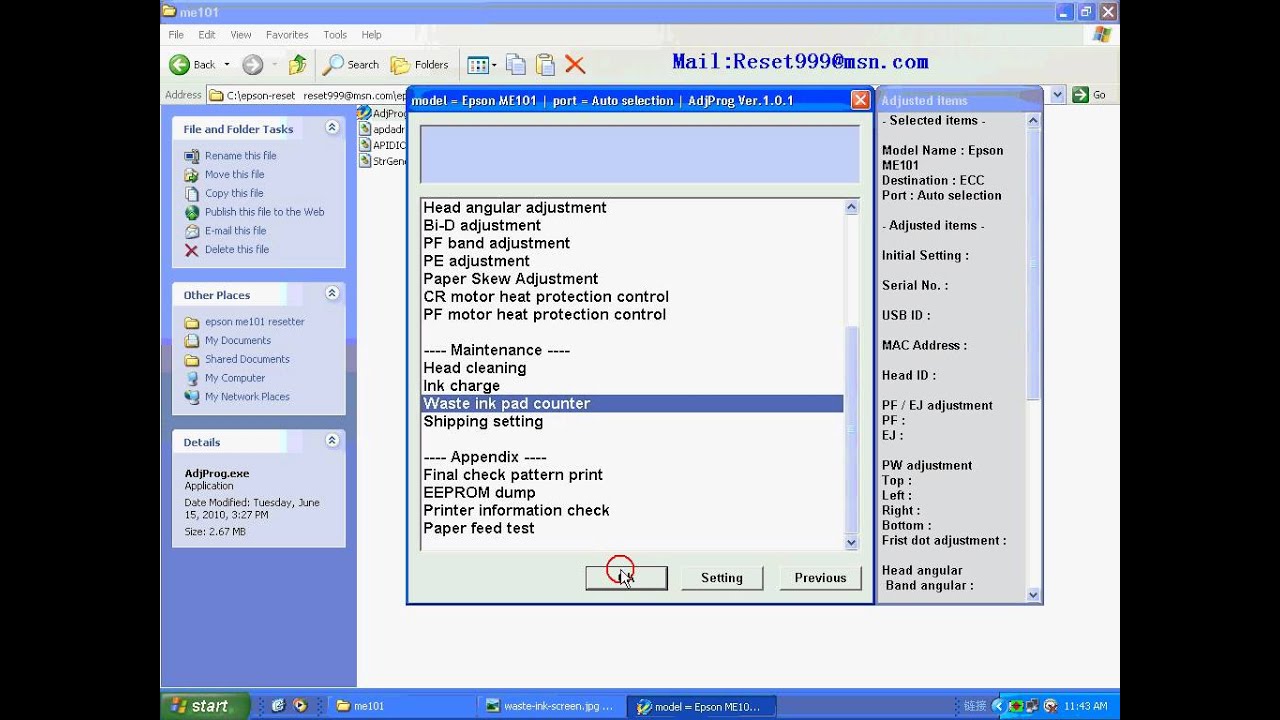Screen dimensions: 1280x720
Task: Select Waste ink pad counter item
Action: tap(632, 404)
